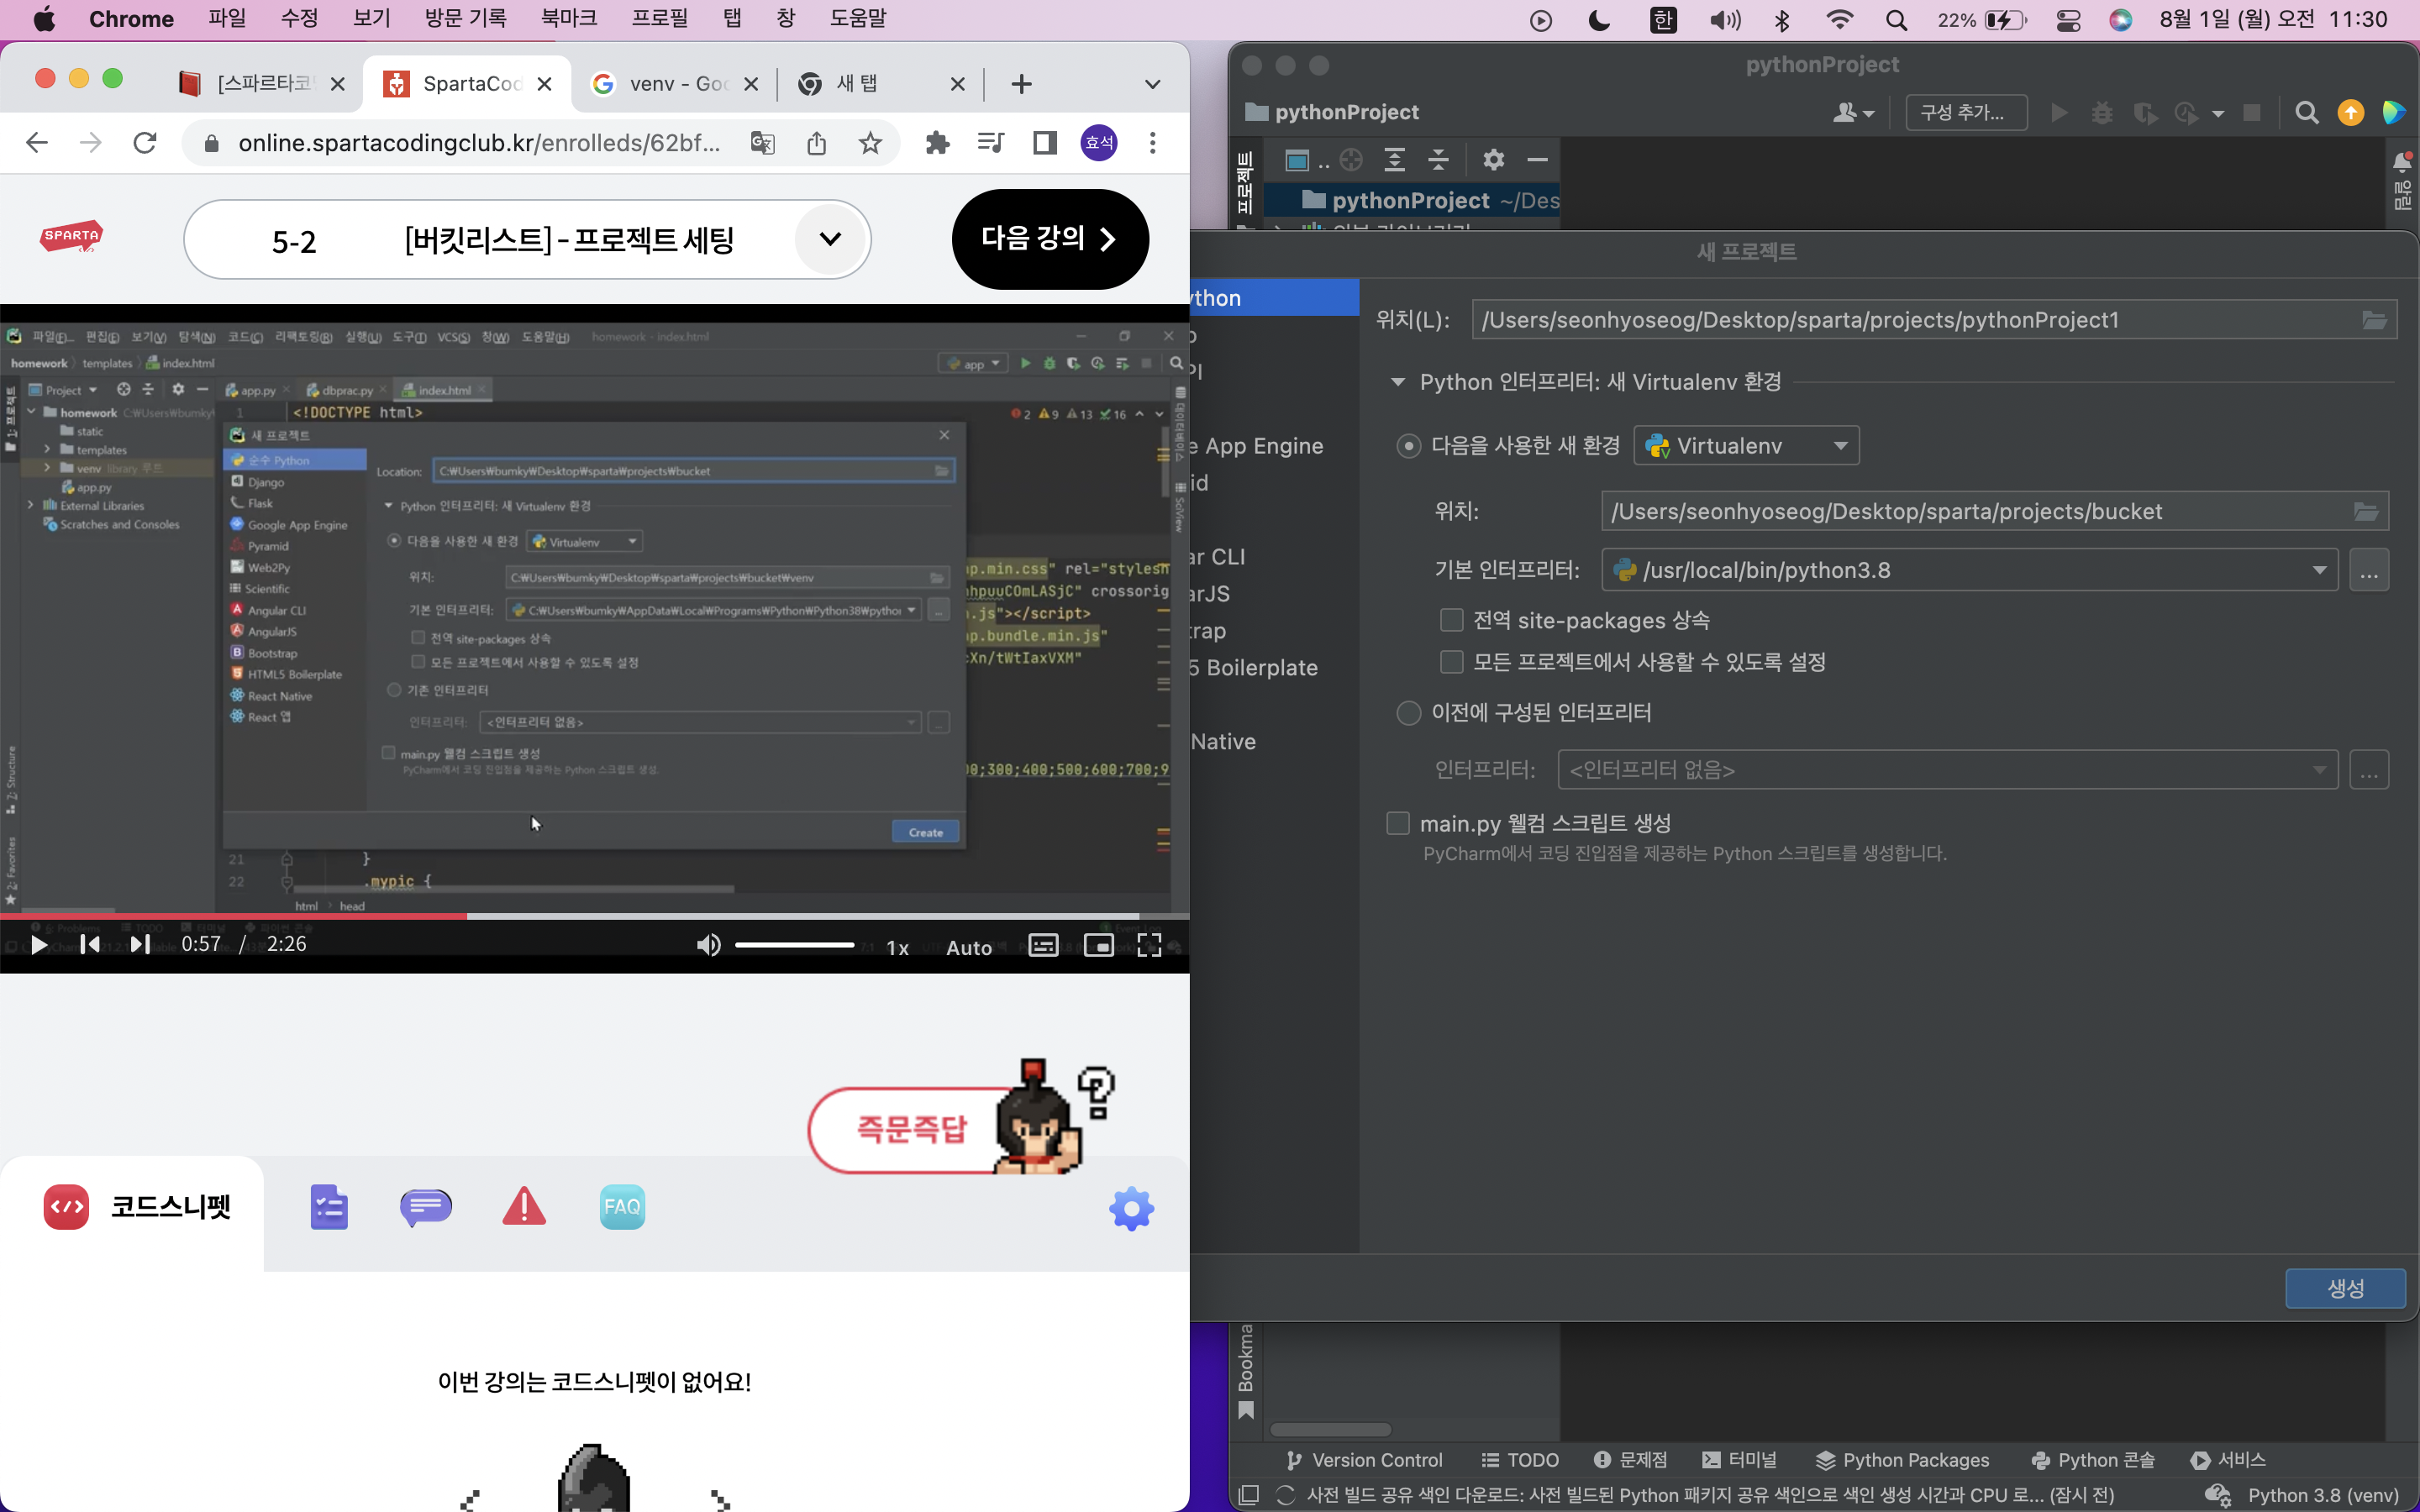The width and height of the screenshot is (2420, 1512).
Task: Bookmark this page with the star icon
Action: tap(871, 143)
